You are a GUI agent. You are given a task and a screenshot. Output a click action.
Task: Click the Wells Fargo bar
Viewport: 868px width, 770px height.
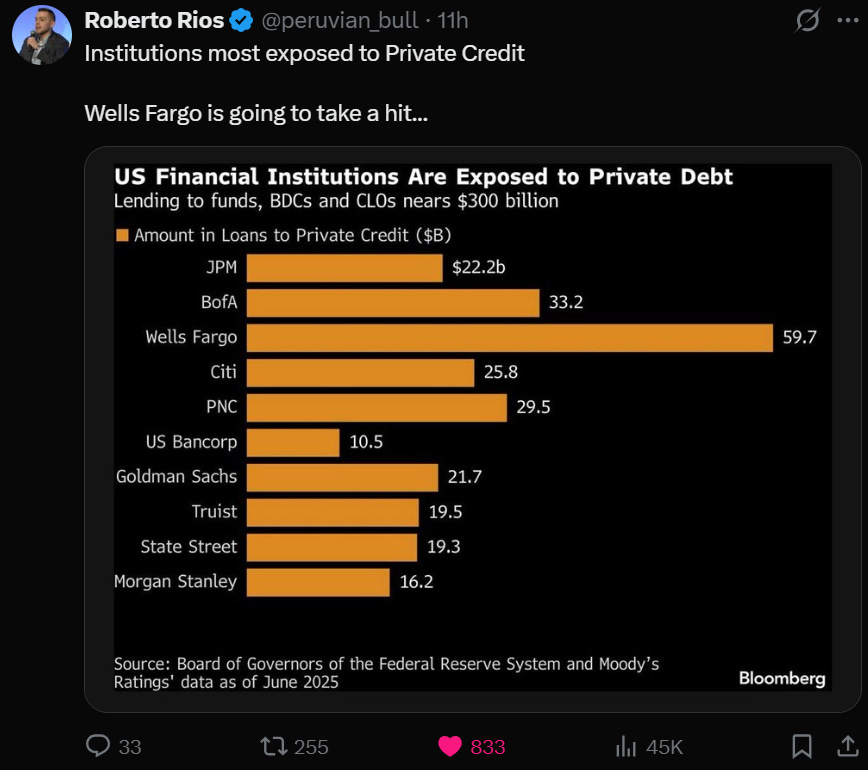pyautogui.click(x=509, y=338)
